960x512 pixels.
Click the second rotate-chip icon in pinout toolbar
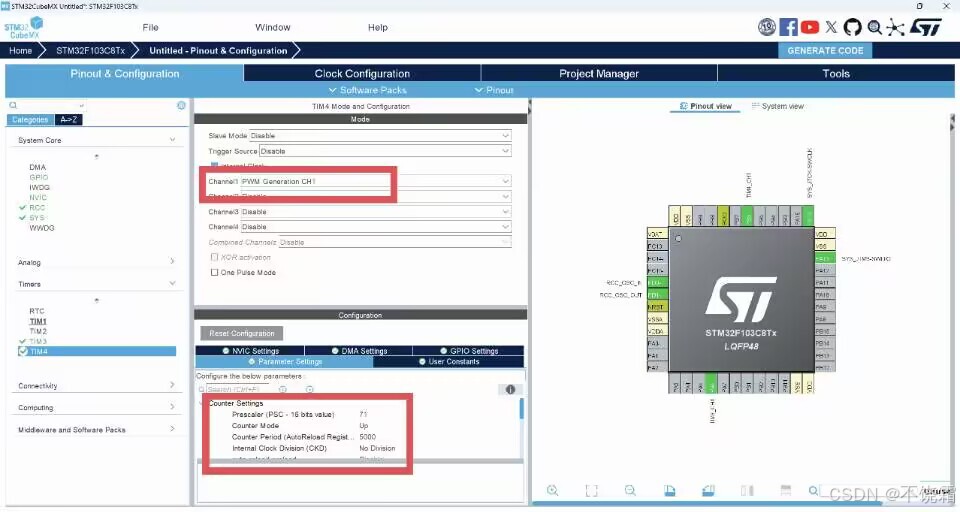point(708,490)
